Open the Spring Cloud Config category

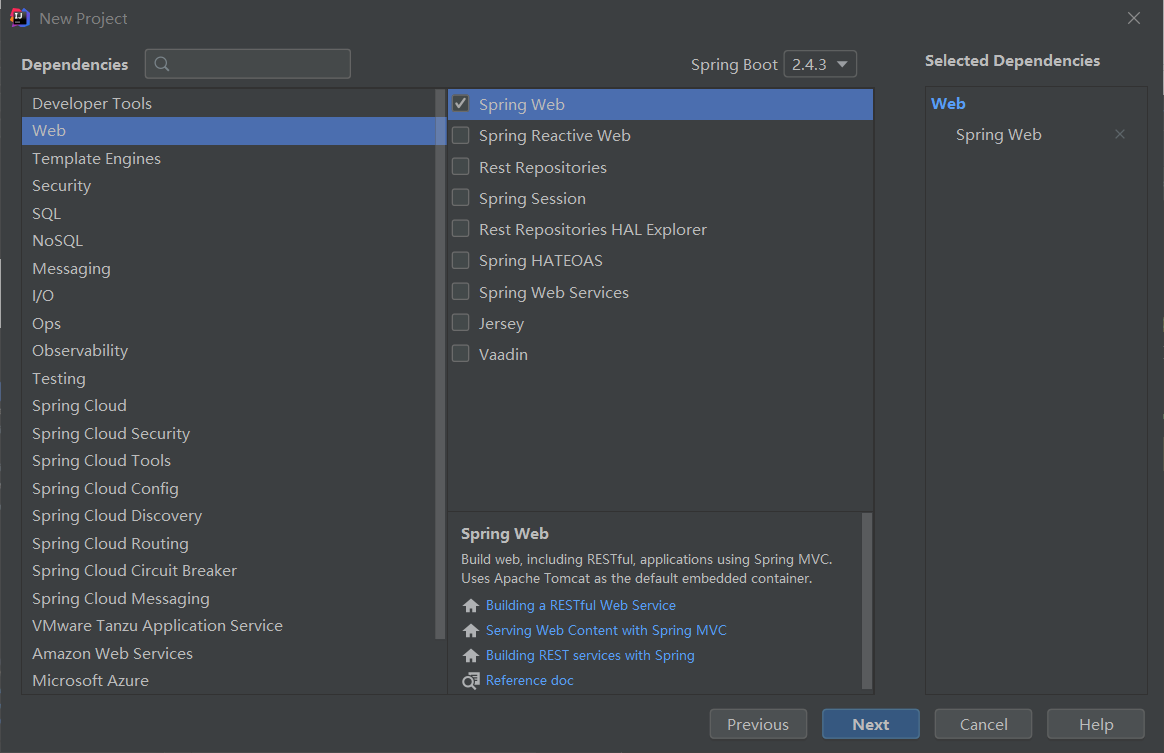(105, 488)
